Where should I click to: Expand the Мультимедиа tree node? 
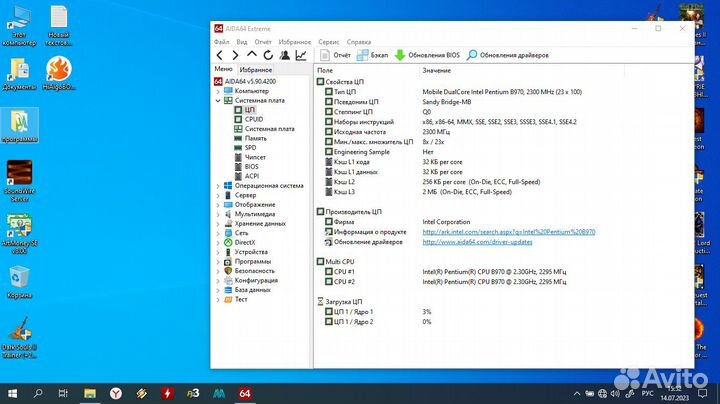click(218, 214)
